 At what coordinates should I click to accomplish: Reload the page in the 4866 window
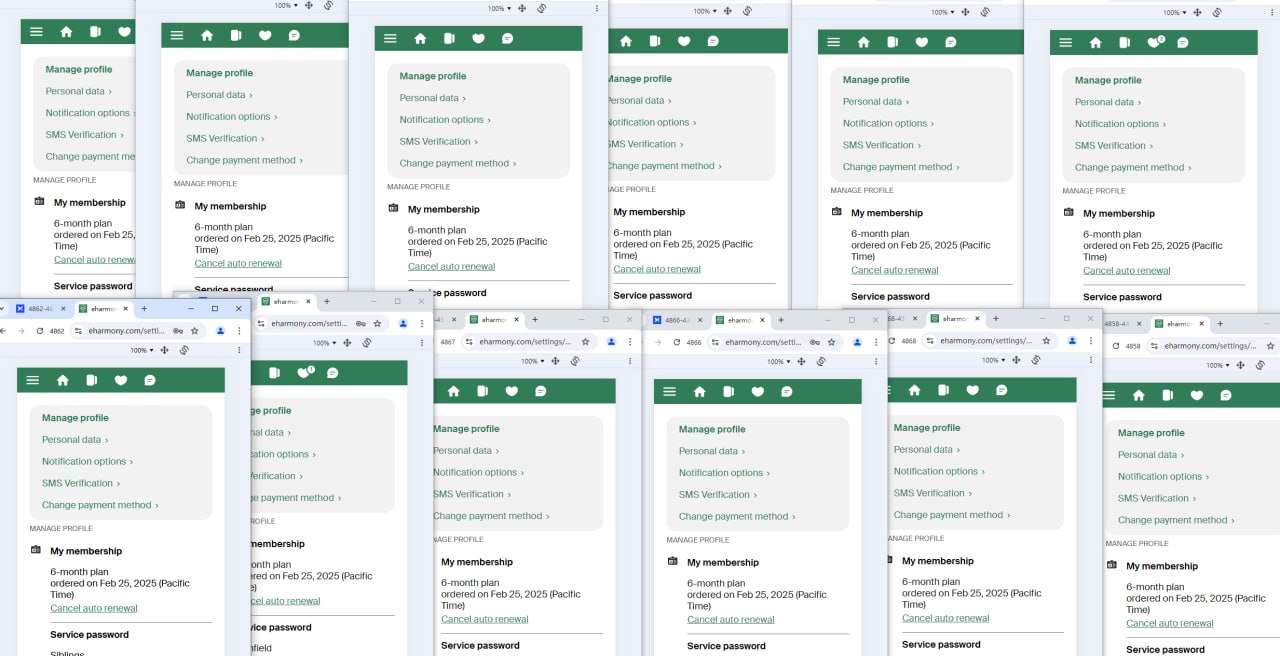676,342
